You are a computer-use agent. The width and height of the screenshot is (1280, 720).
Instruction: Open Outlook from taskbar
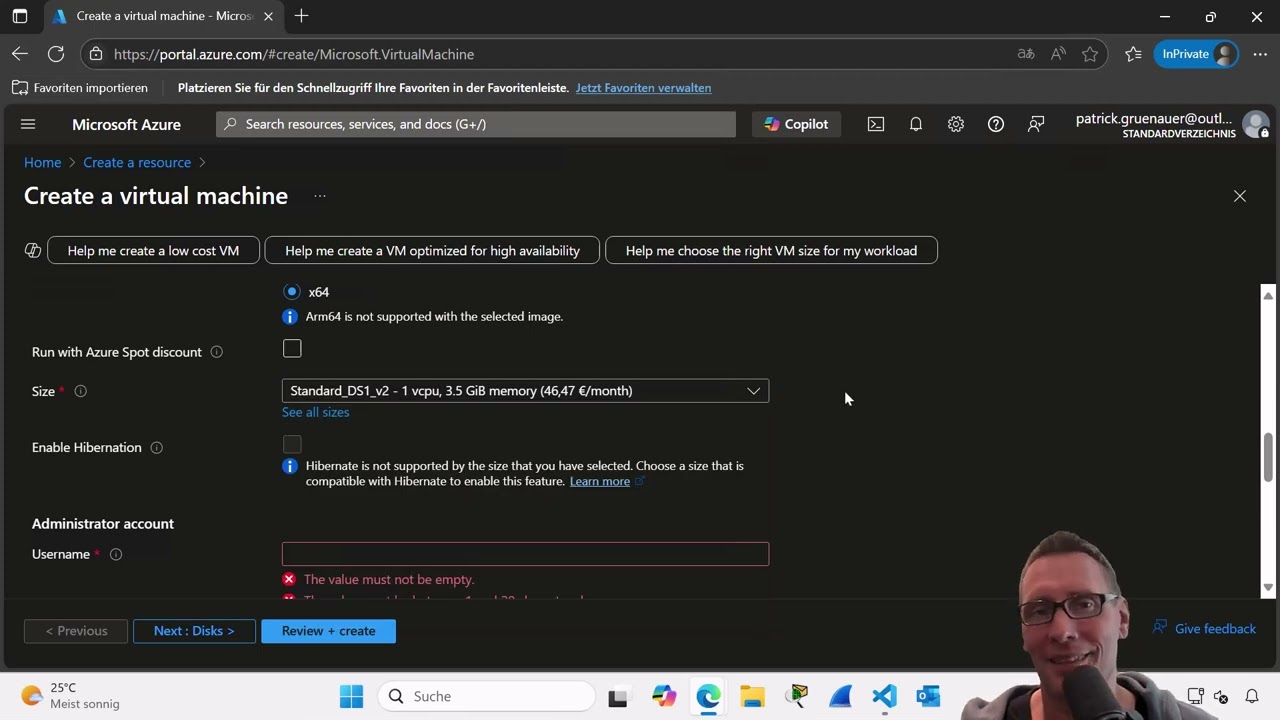pos(928,696)
